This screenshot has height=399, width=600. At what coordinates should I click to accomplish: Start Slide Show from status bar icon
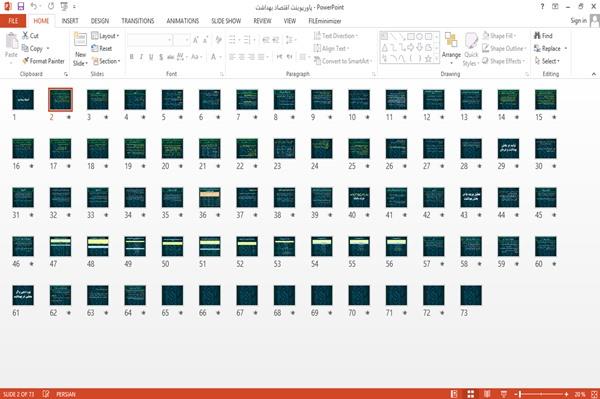pyautogui.click(x=504, y=394)
